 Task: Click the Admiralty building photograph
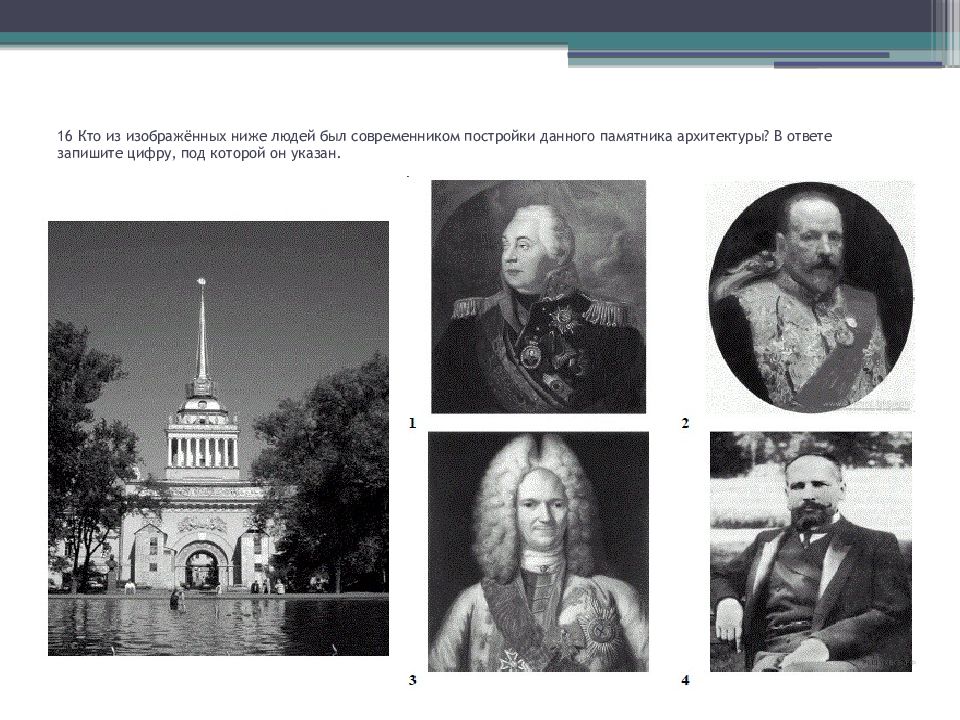219,438
